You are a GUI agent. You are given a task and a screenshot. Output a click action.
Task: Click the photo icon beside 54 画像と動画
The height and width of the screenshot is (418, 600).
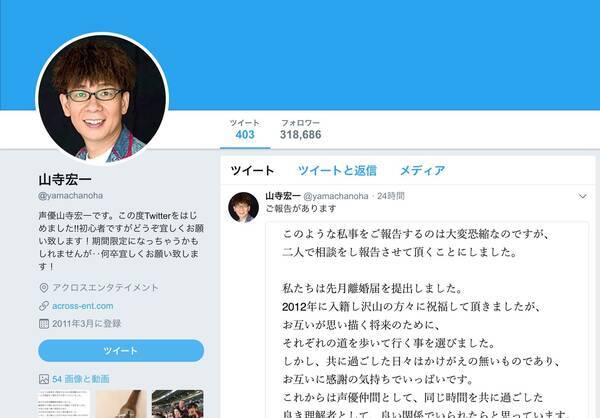[x=44, y=379]
